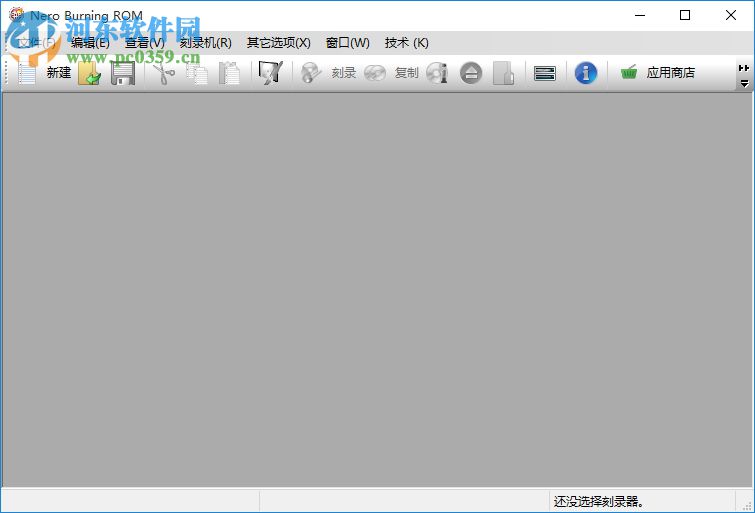Open the 其它选项(X) menu

tap(278, 43)
